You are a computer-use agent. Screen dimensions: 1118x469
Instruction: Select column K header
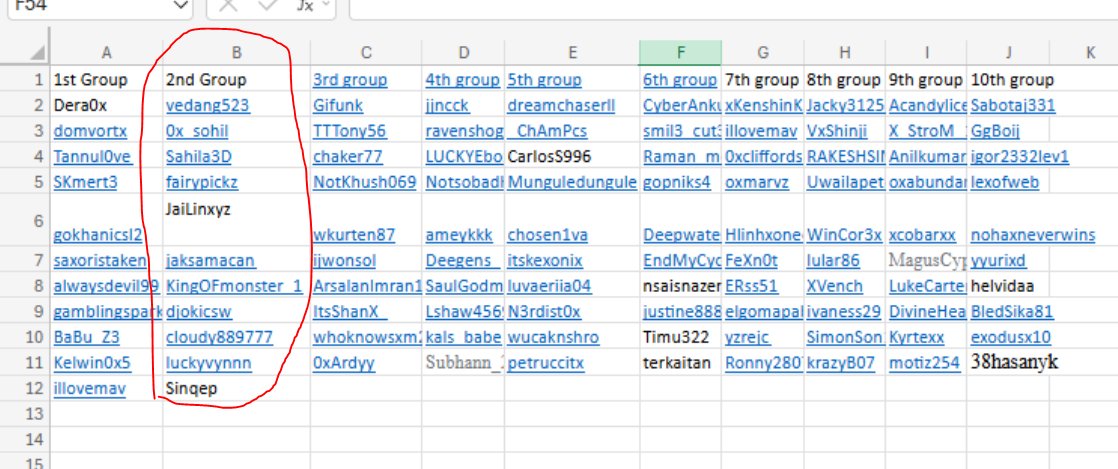click(1089, 52)
